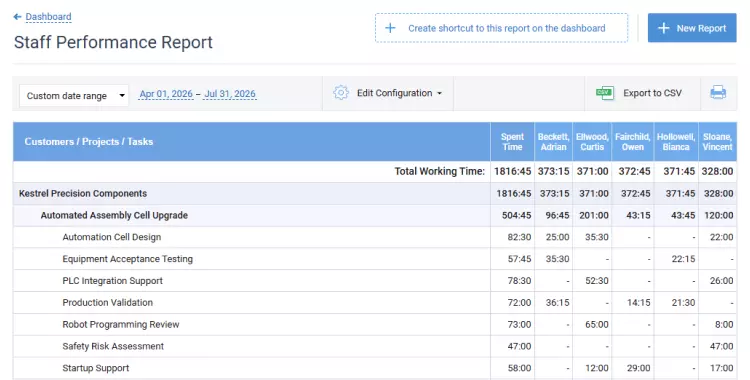Viewport: 750px width, 380px height.
Task: Click the Fairchild, Owen column header
Action: tap(632, 142)
